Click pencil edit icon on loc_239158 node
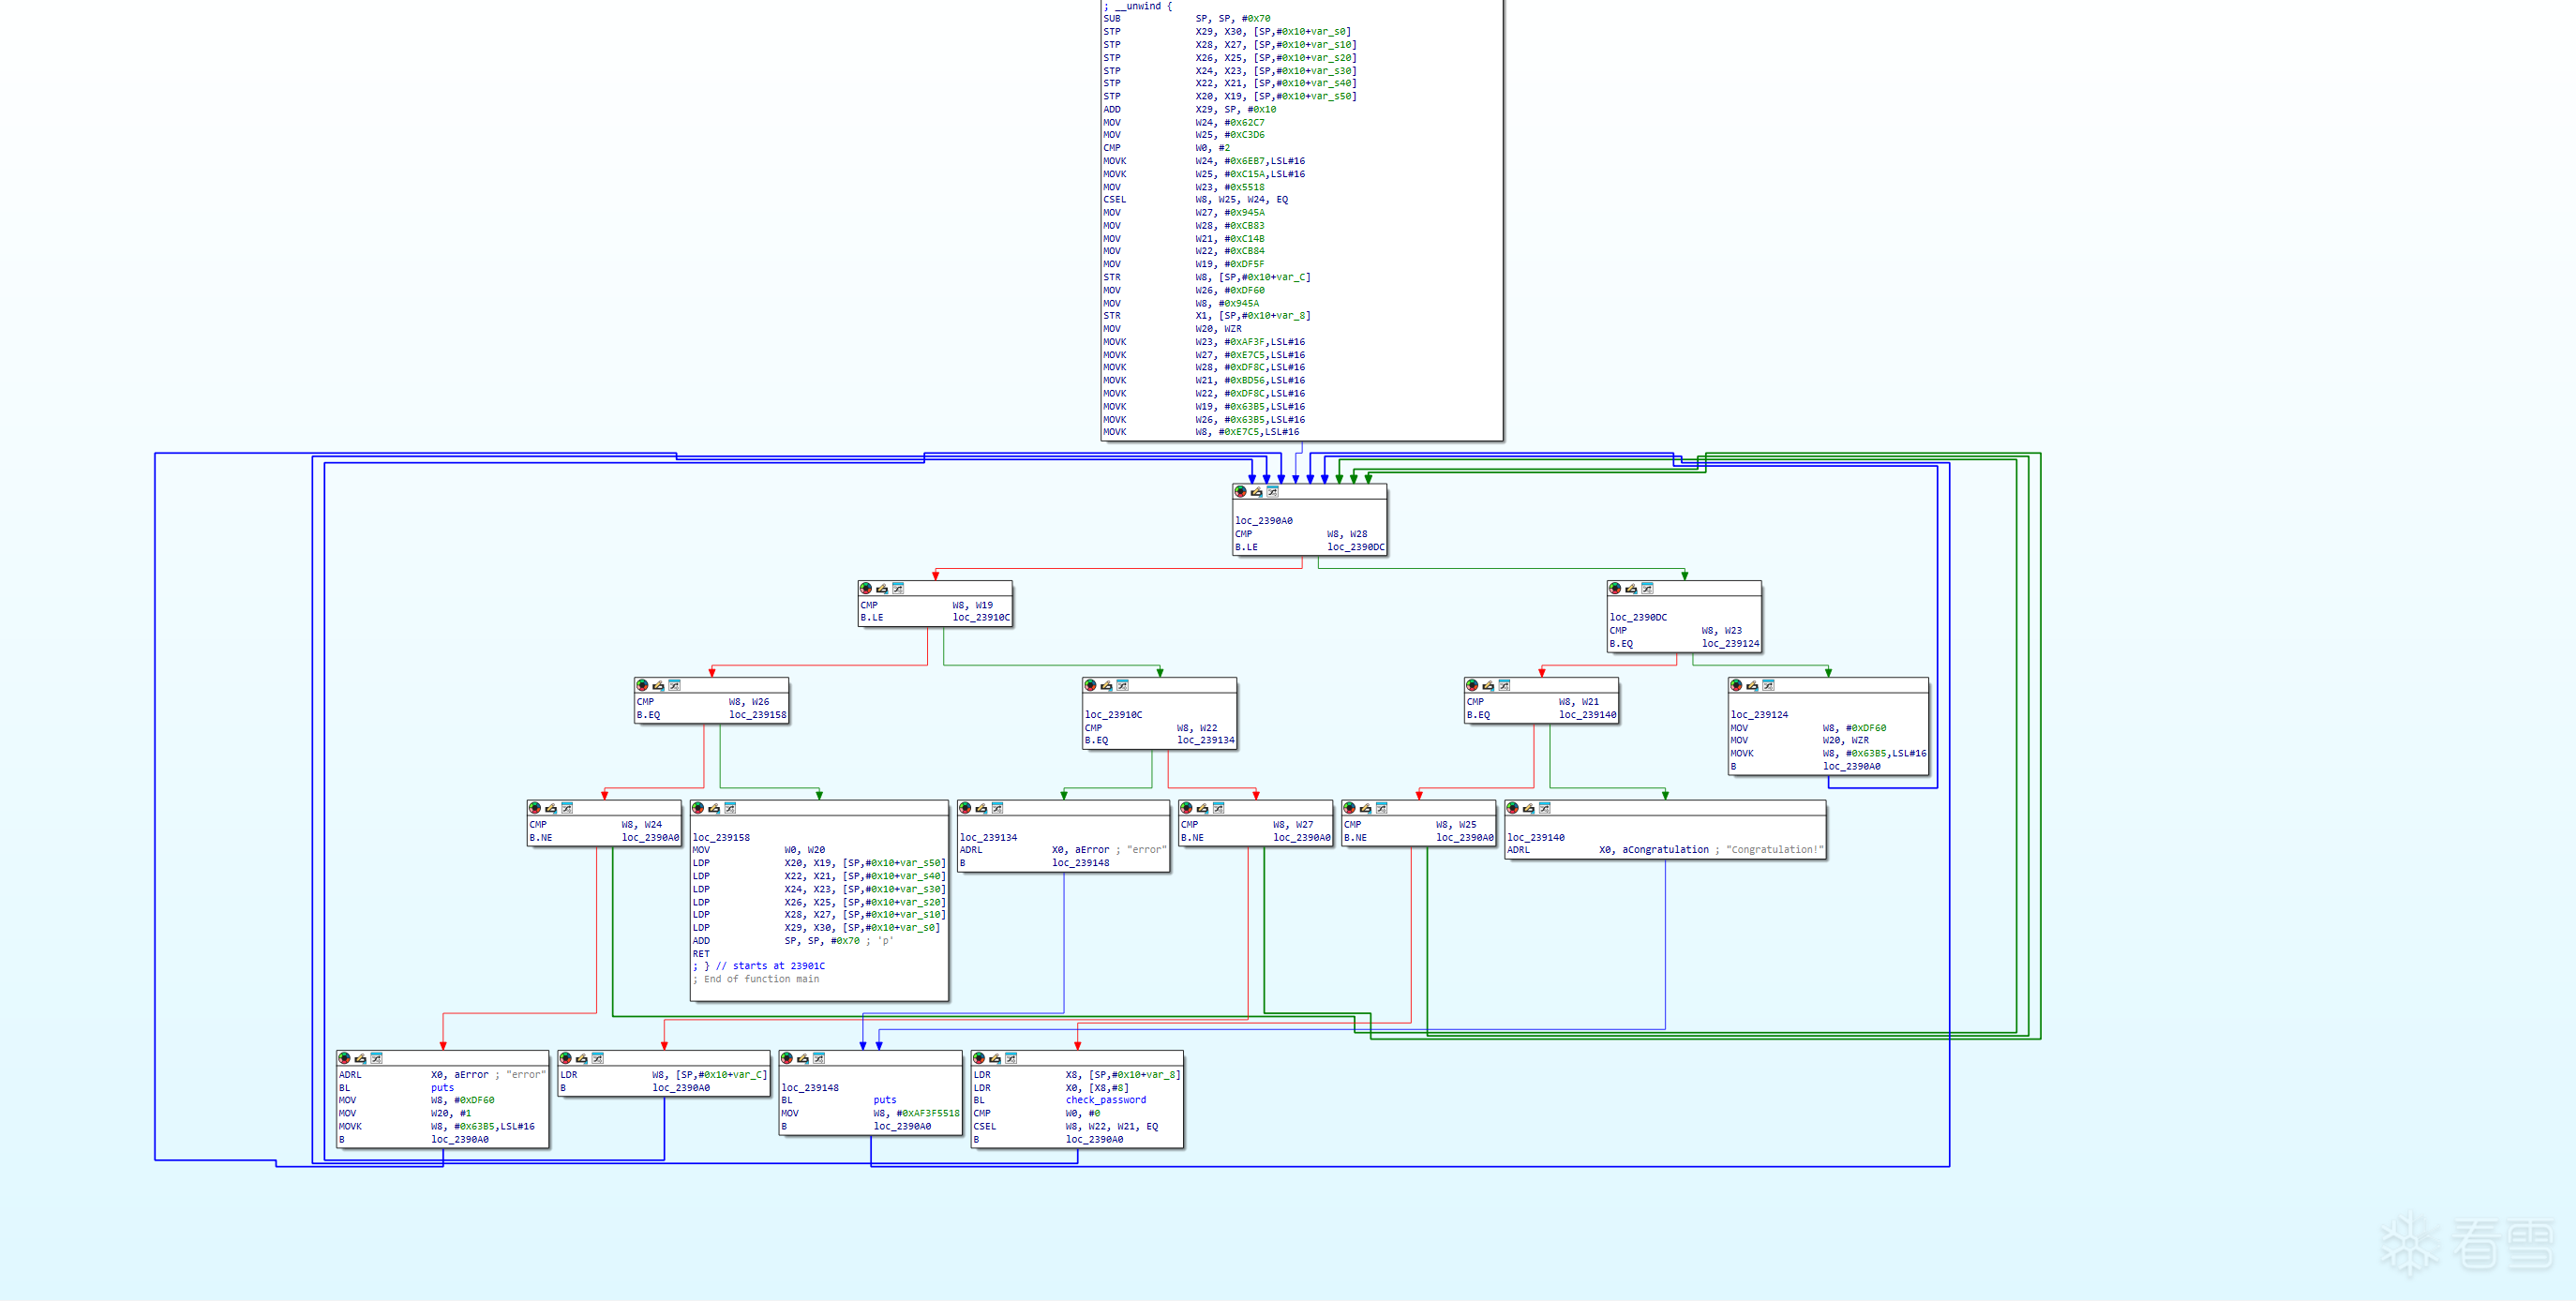Viewport: 2576px width, 1301px height. (x=714, y=808)
